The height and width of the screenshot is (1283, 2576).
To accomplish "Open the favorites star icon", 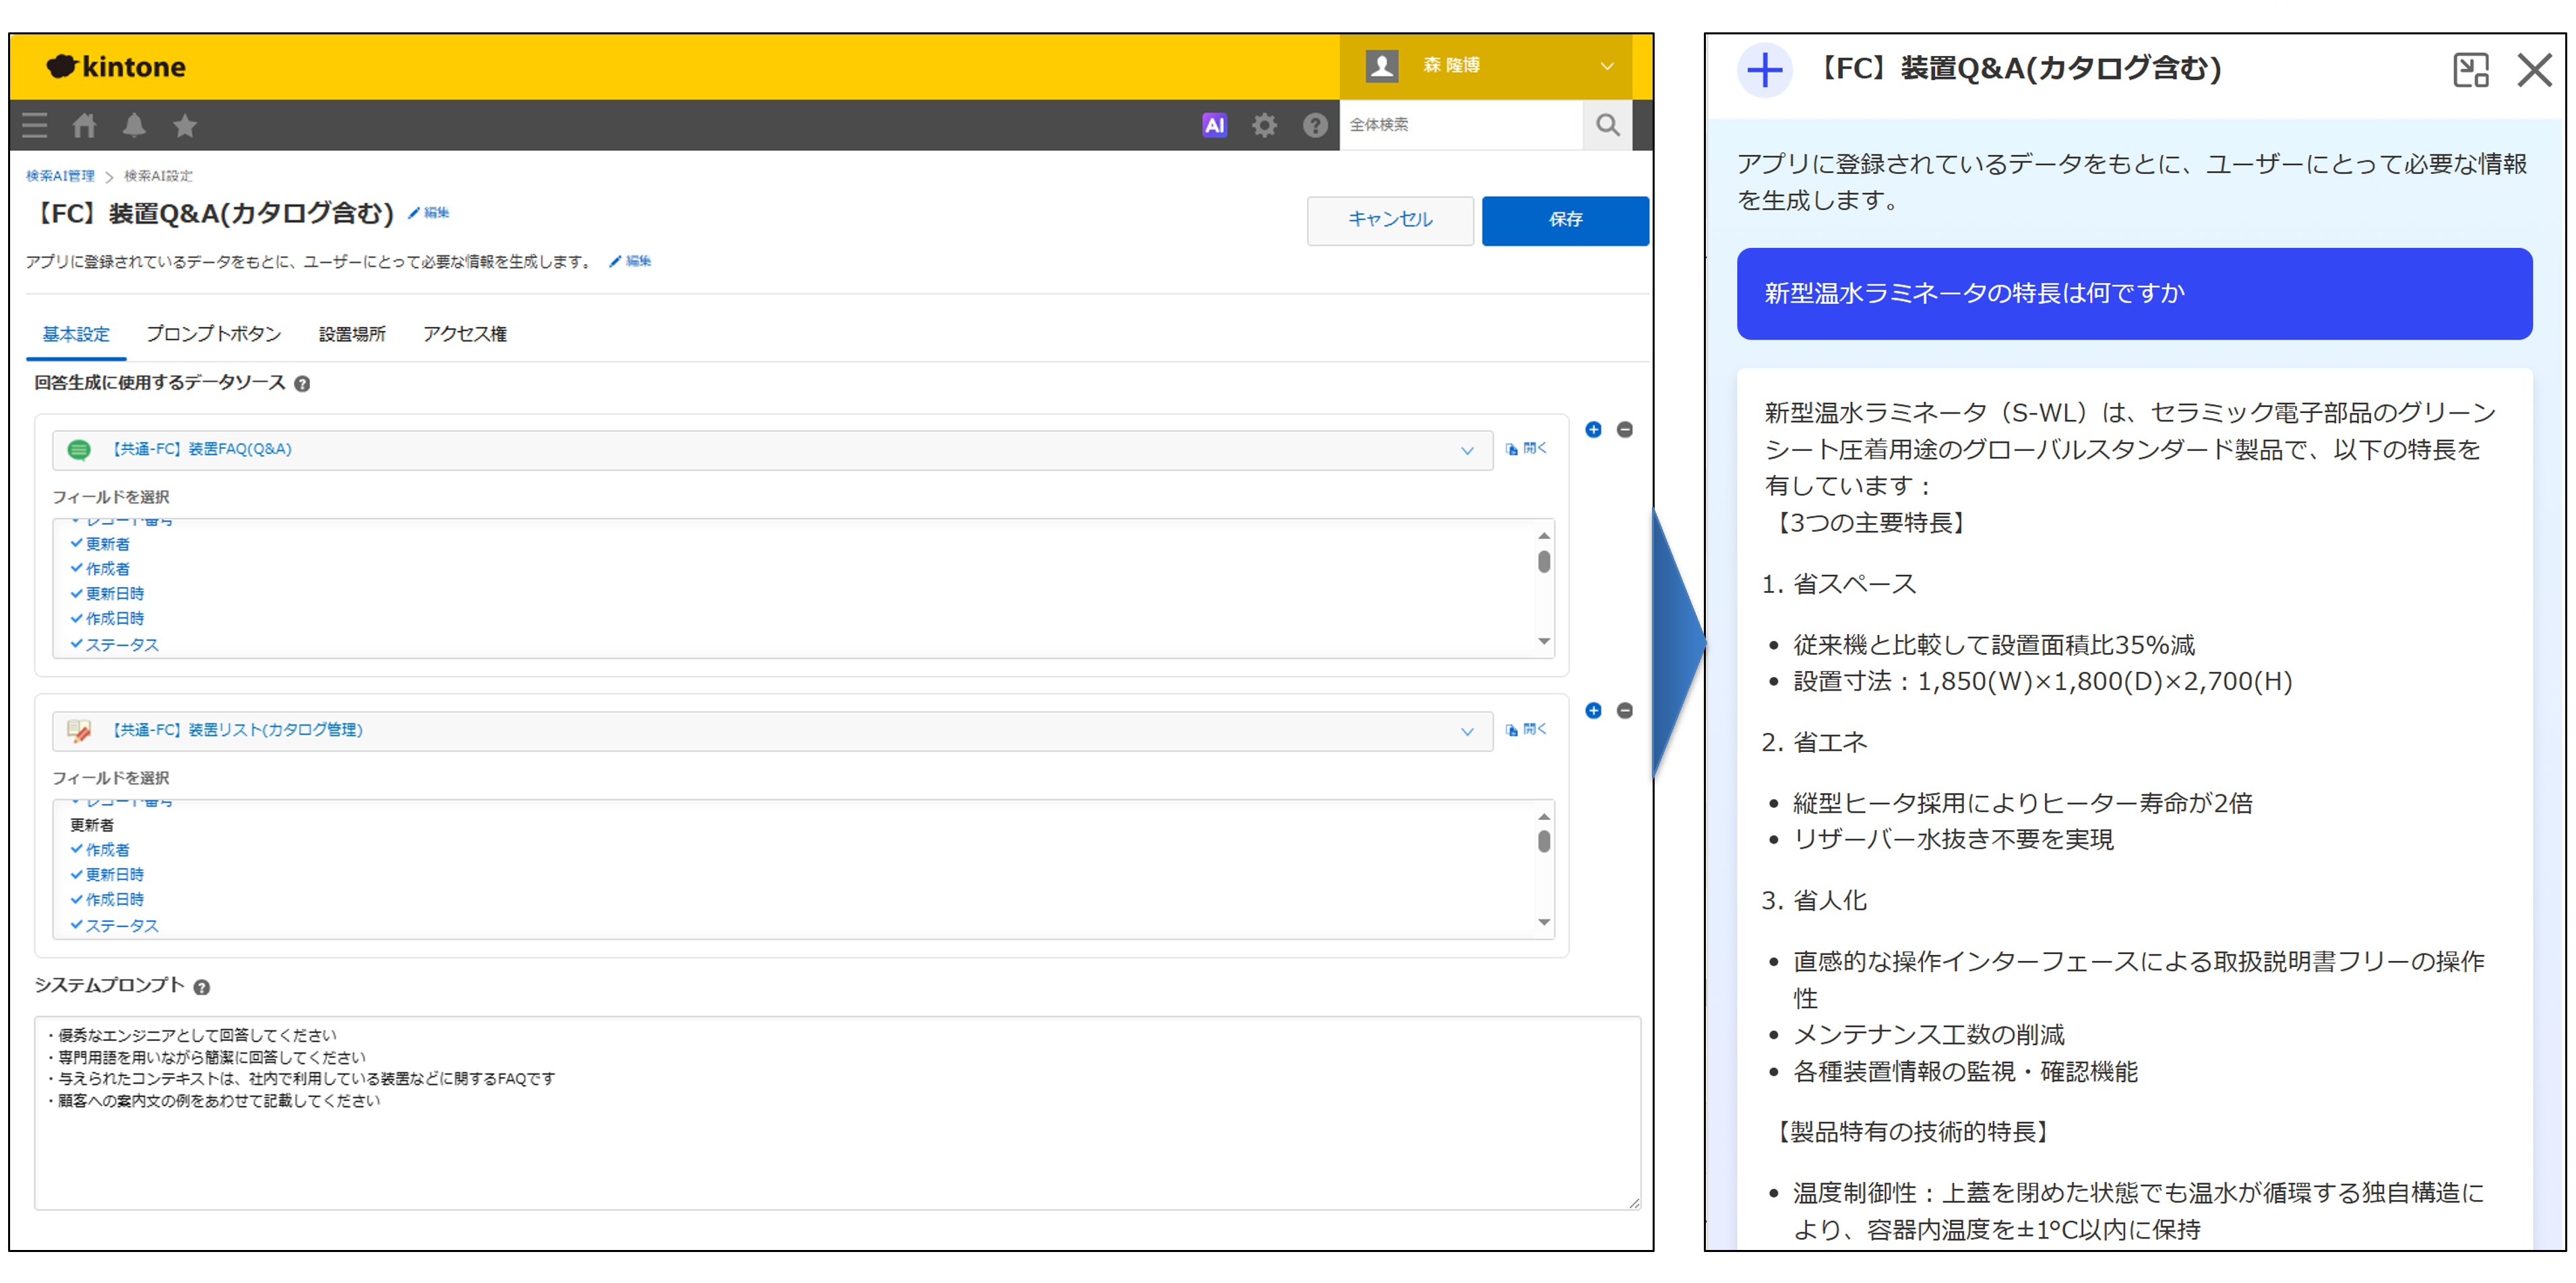I will coord(184,125).
